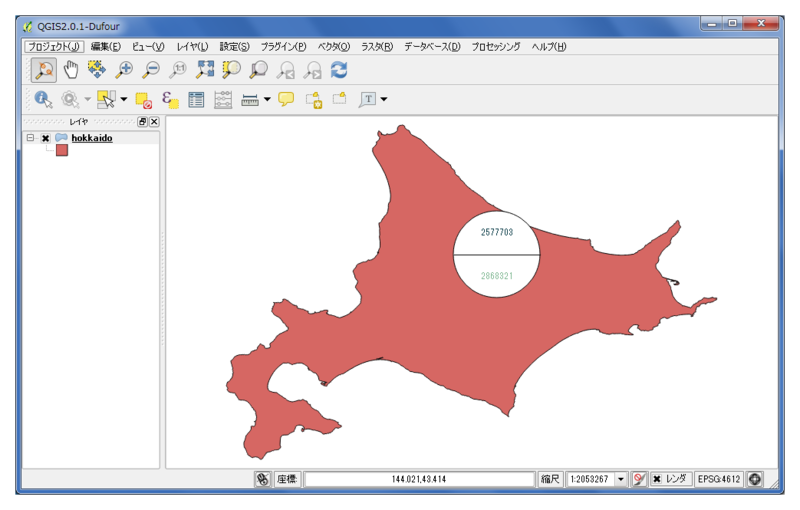
Task: Click the 2577703 diagram label on map
Action: click(x=497, y=232)
